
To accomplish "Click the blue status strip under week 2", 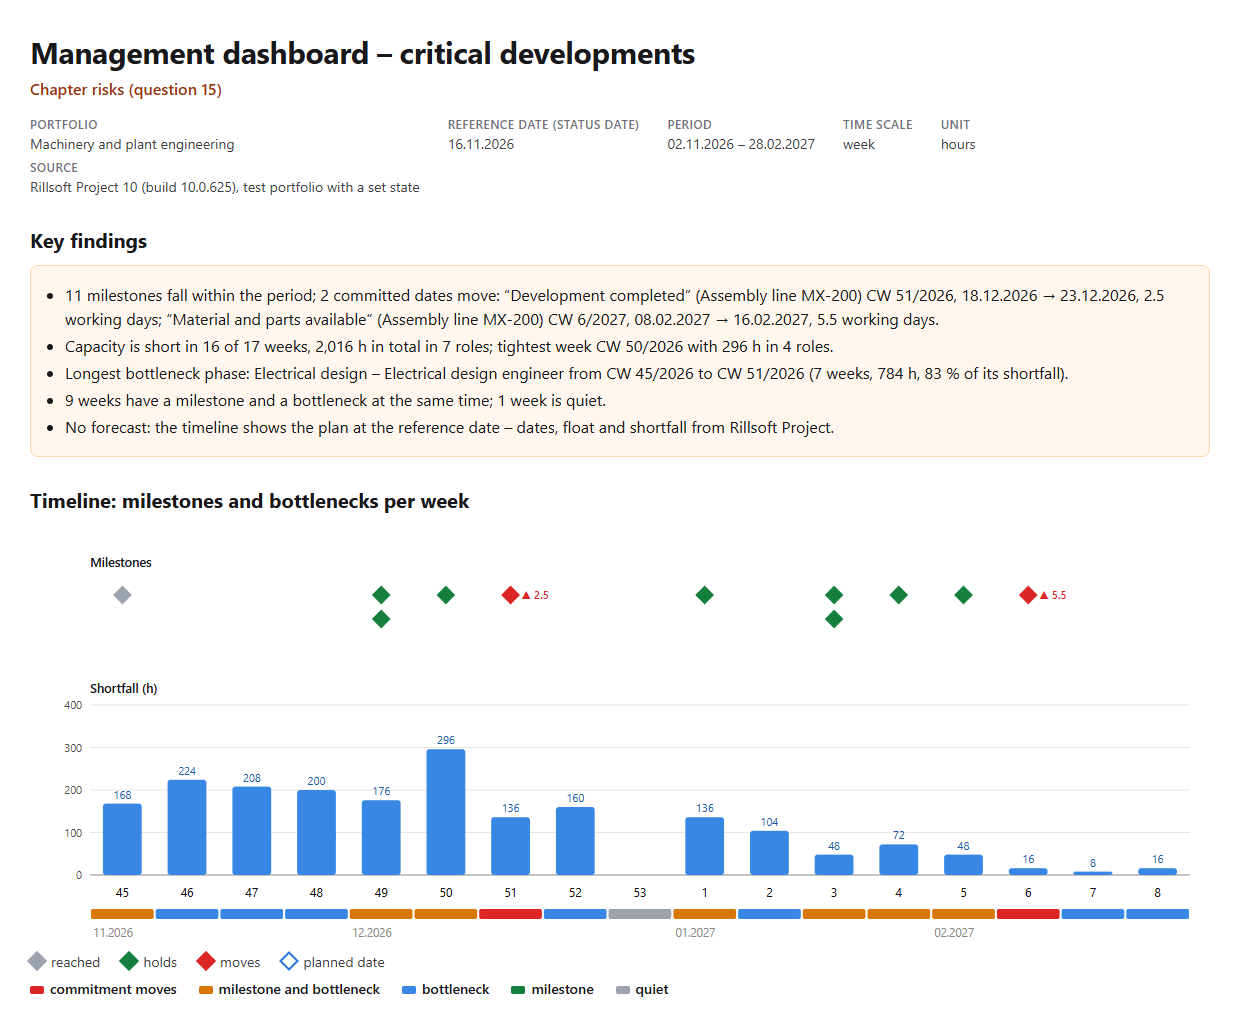I will pyautogui.click(x=769, y=914).
